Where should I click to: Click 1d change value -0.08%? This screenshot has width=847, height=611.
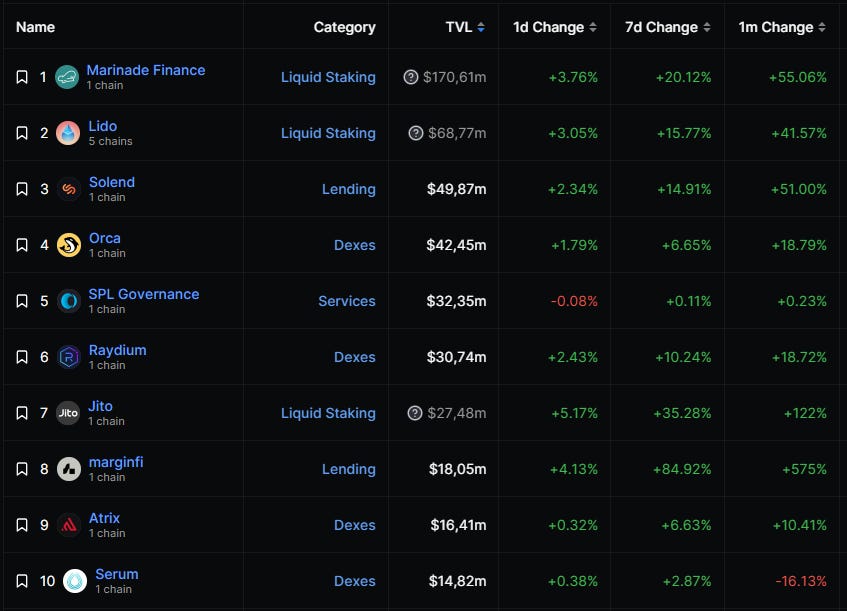574,301
